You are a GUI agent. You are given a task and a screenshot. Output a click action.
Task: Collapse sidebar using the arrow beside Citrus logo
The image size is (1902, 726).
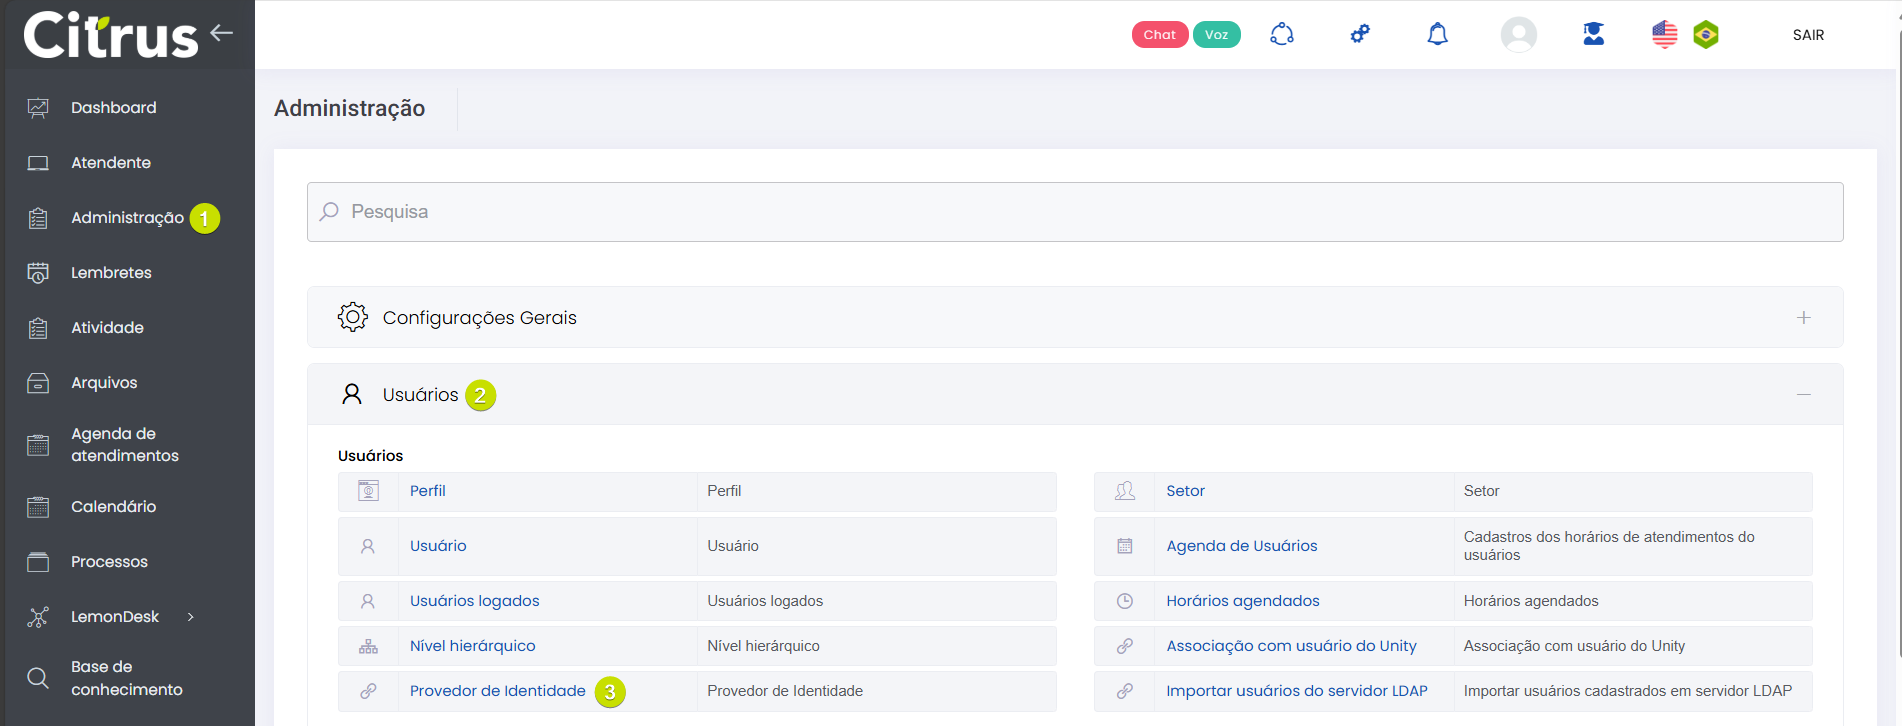coord(222,33)
